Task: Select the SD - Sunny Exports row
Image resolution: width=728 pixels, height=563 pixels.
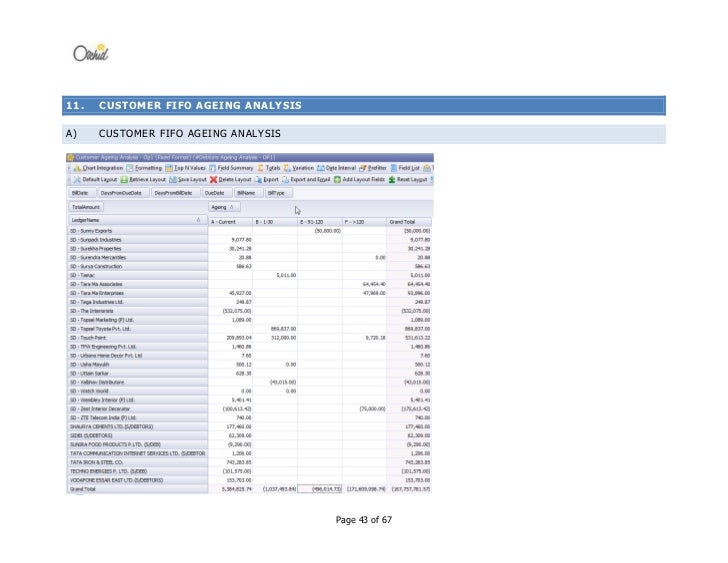Action: [137, 231]
